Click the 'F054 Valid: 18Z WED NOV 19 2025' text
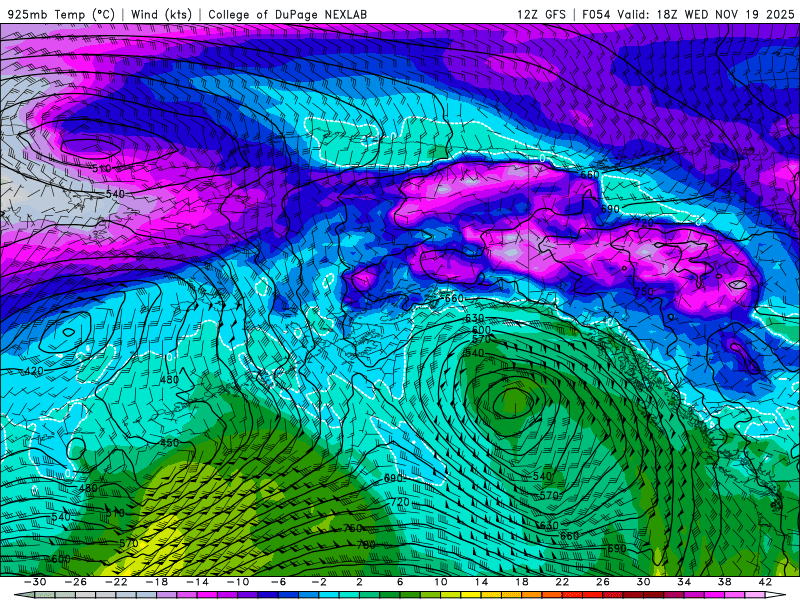Screen dimensions: 800x600 688,14
